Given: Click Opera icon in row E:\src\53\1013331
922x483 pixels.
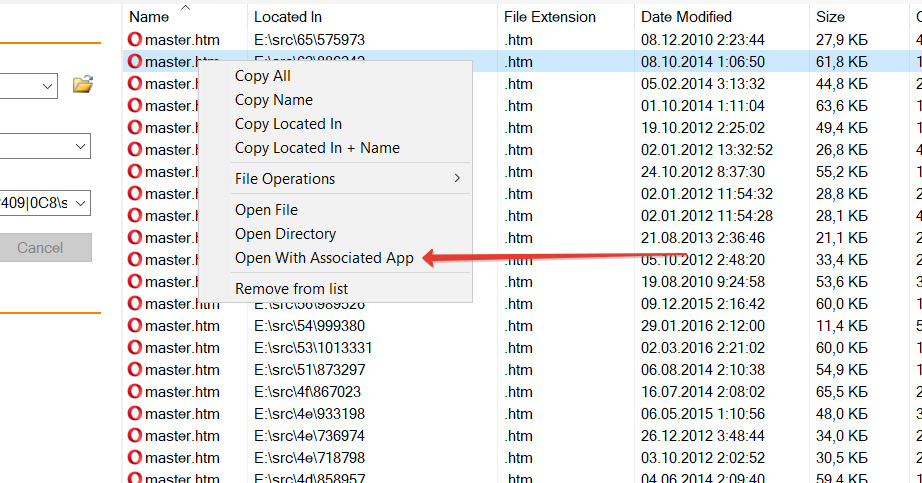Looking at the screenshot, I should coord(135,347).
